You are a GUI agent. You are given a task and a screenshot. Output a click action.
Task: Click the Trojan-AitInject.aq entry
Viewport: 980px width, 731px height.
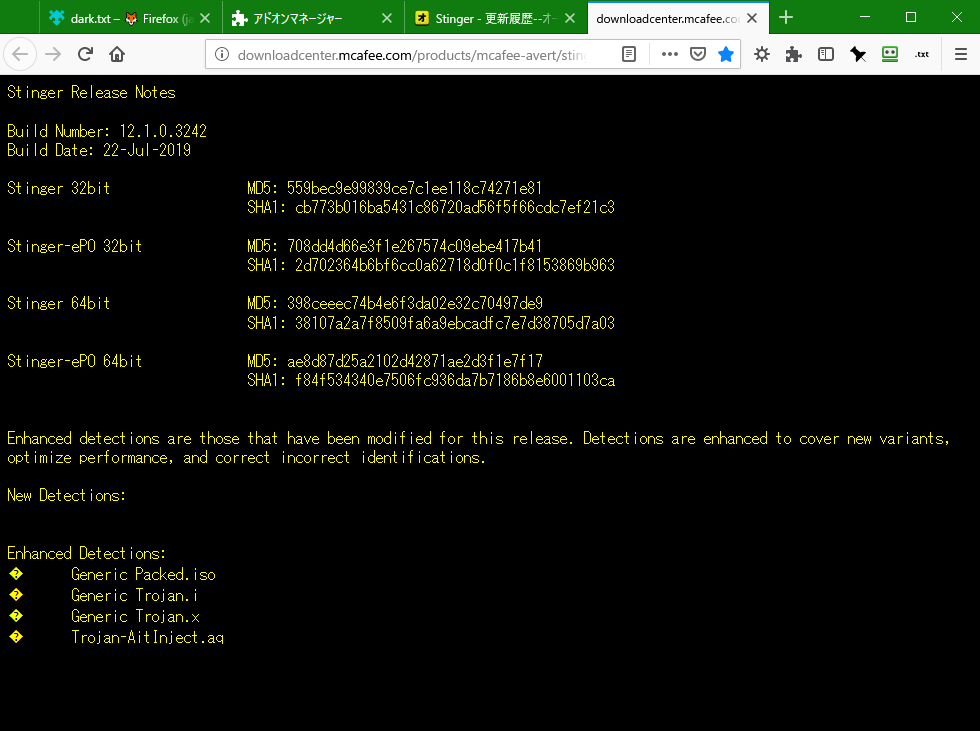[148, 637]
